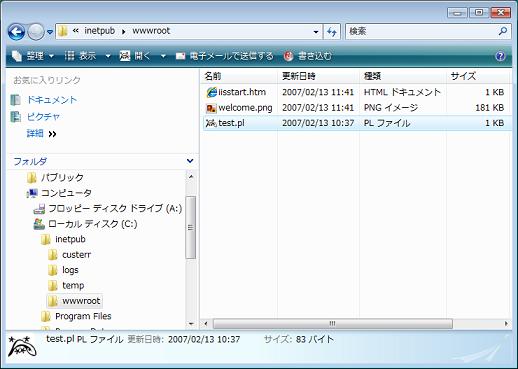Click the Forward navigation arrow button
The height and width of the screenshot is (369, 518).
point(36,32)
